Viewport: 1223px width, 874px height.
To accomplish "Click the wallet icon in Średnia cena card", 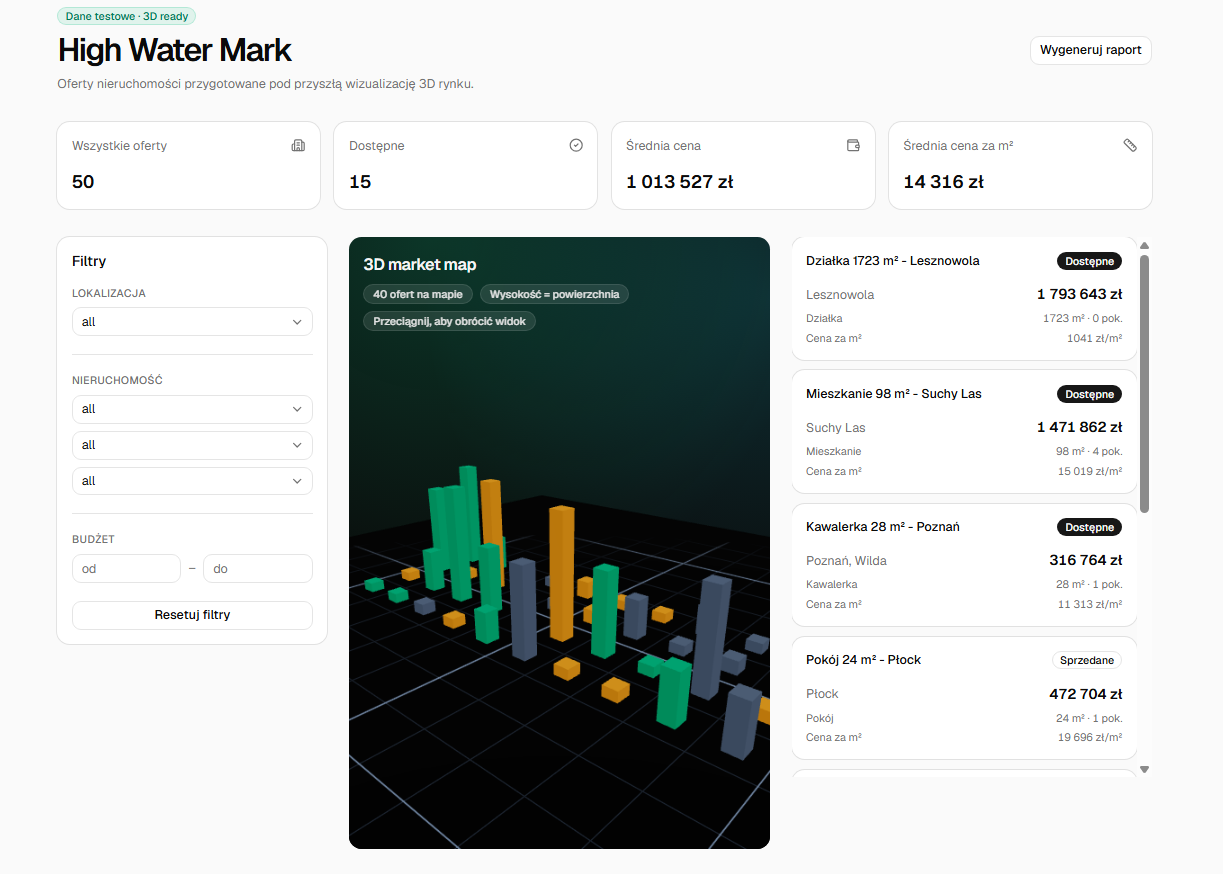I will 853,145.
